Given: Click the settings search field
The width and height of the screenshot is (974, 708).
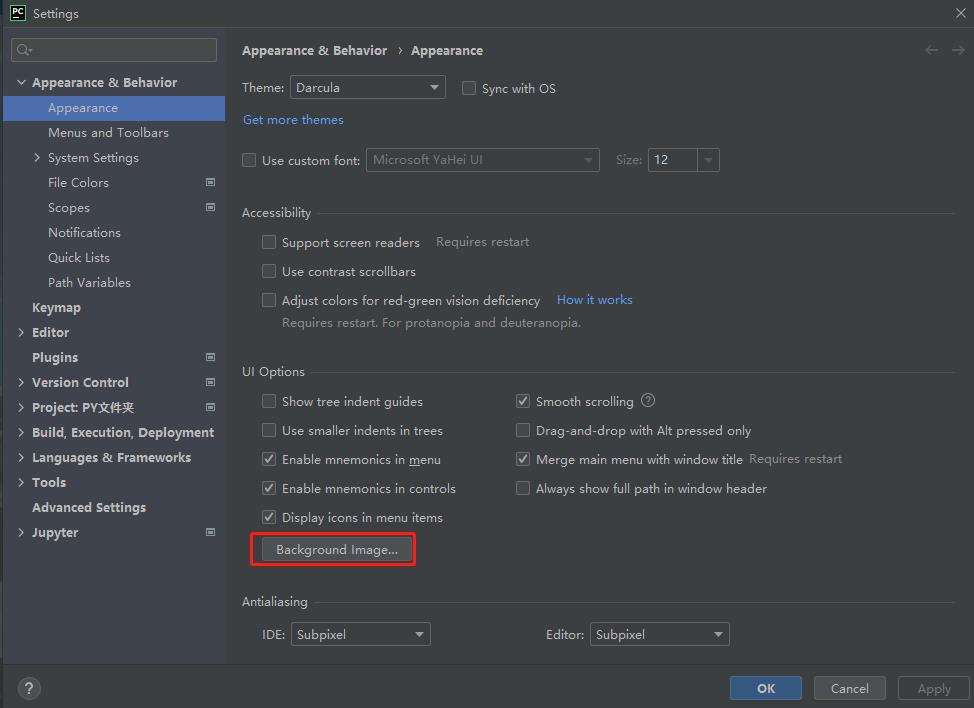Looking at the screenshot, I should (114, 49).
